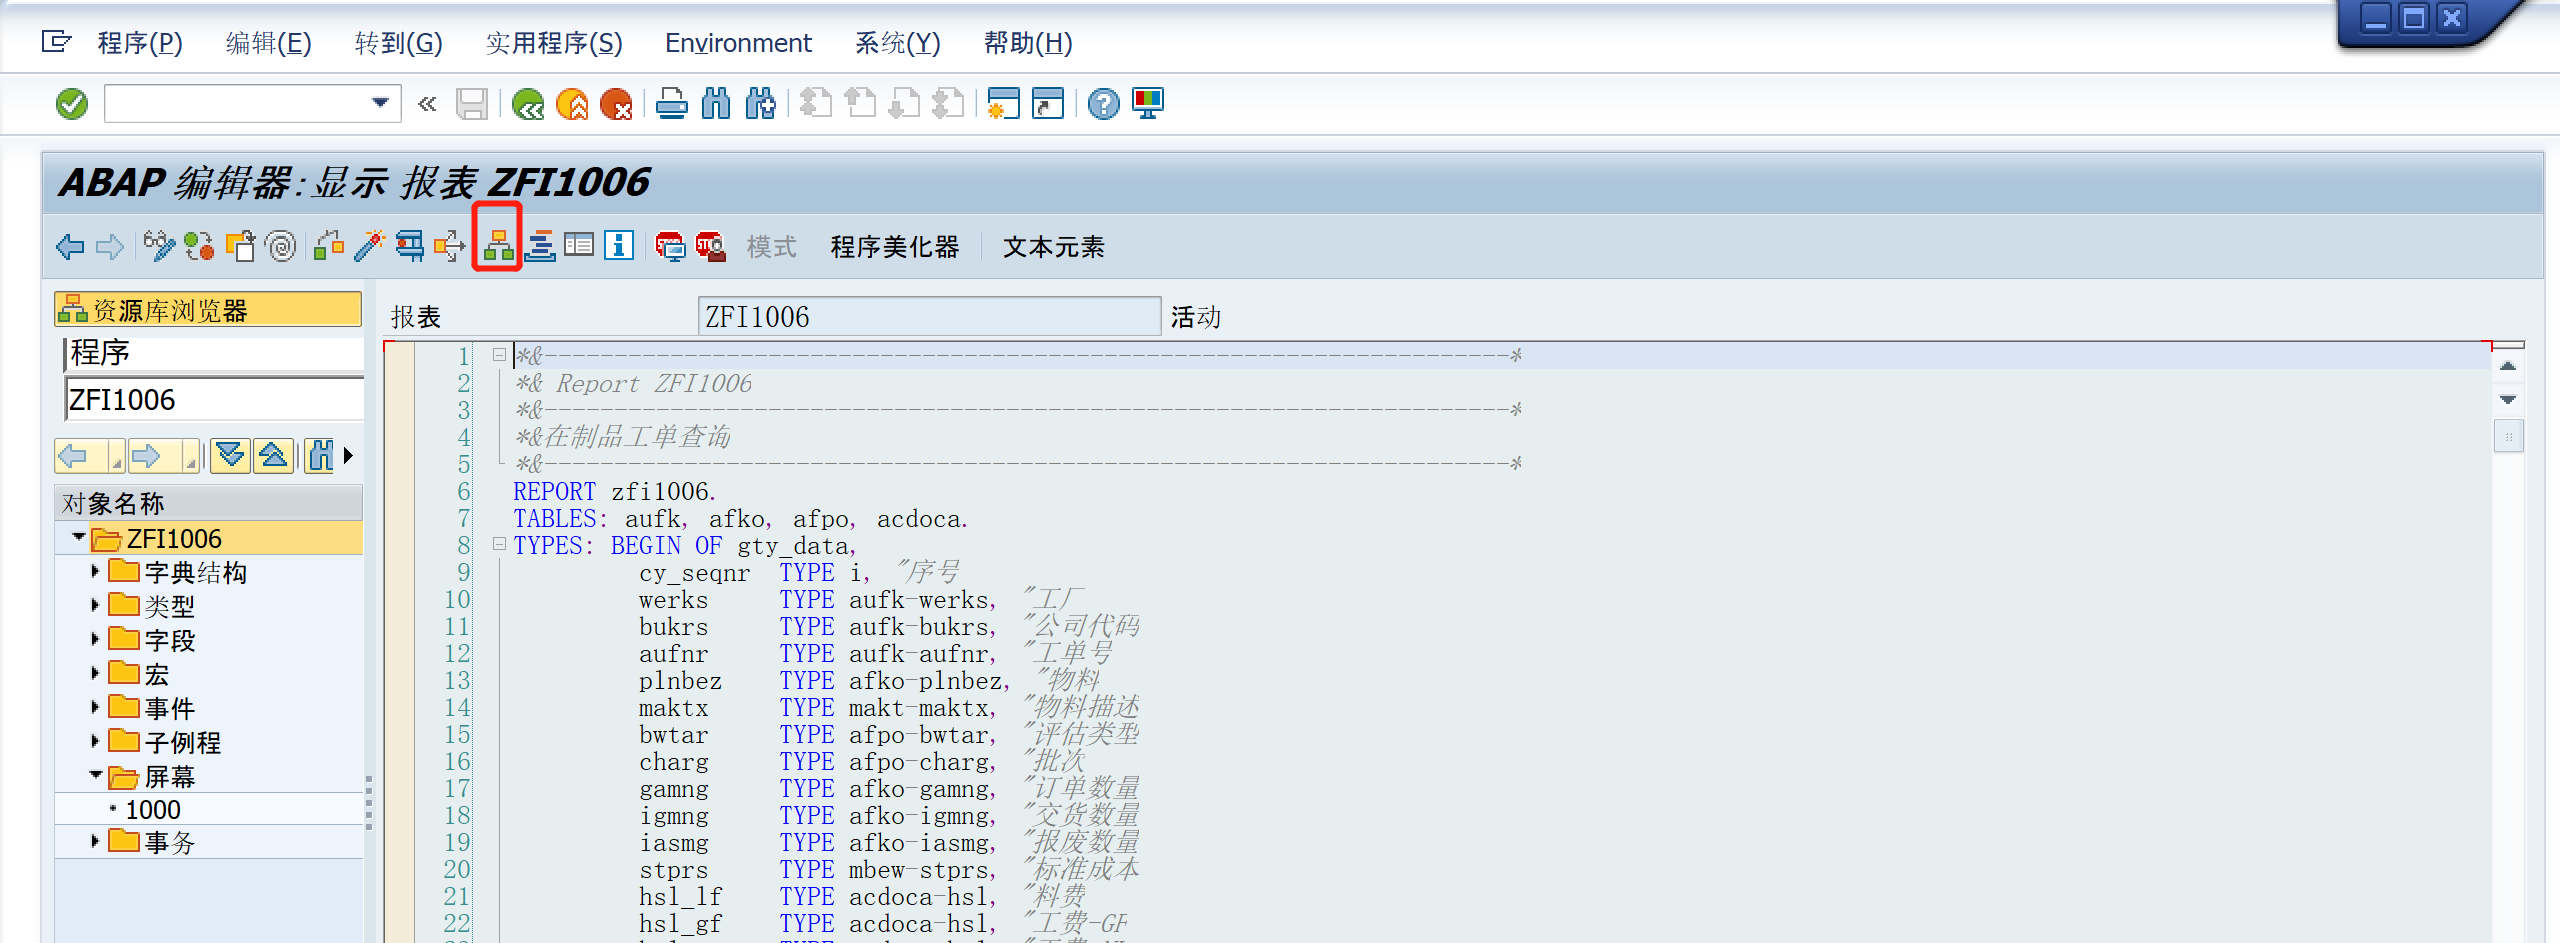The width and height of the screenshot is (2560, 943).
Task: Open Find using the binoculars icon
Action: pyautogui.click(x=717, y=103)
